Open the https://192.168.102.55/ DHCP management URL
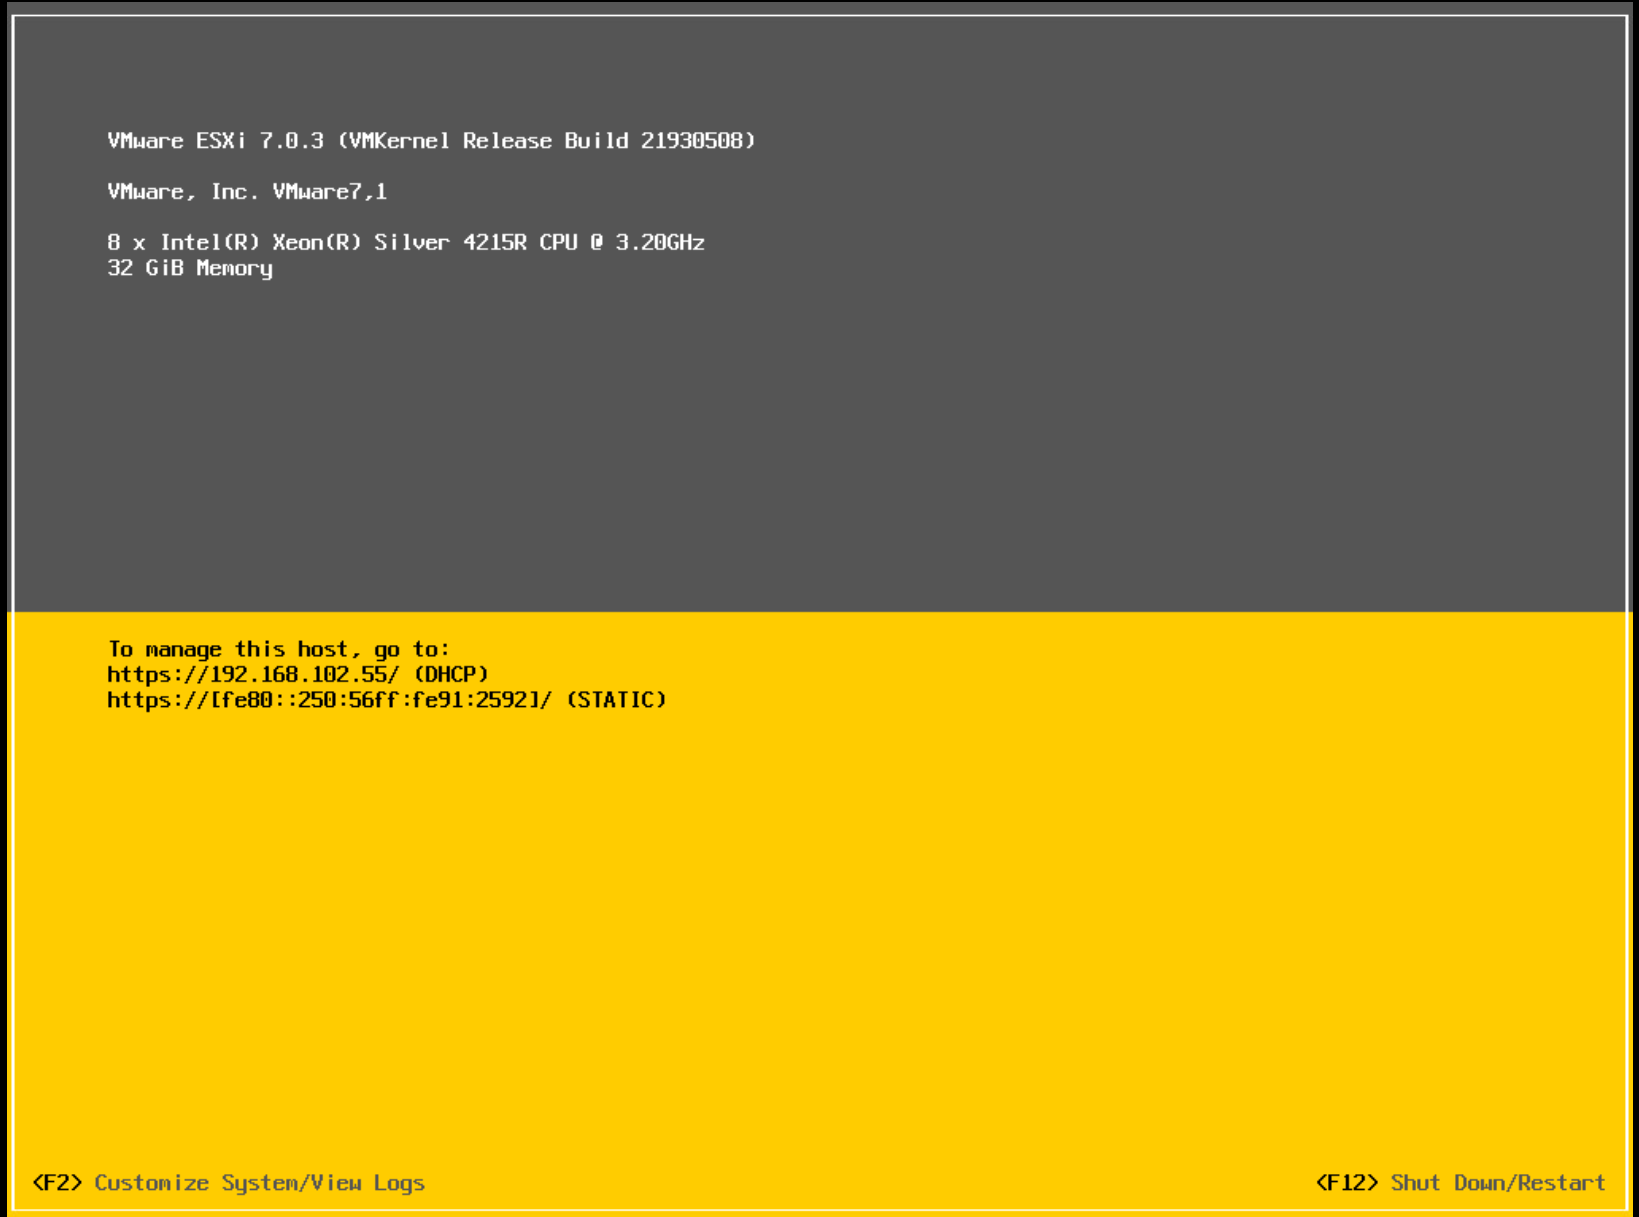 pos(298,674)
